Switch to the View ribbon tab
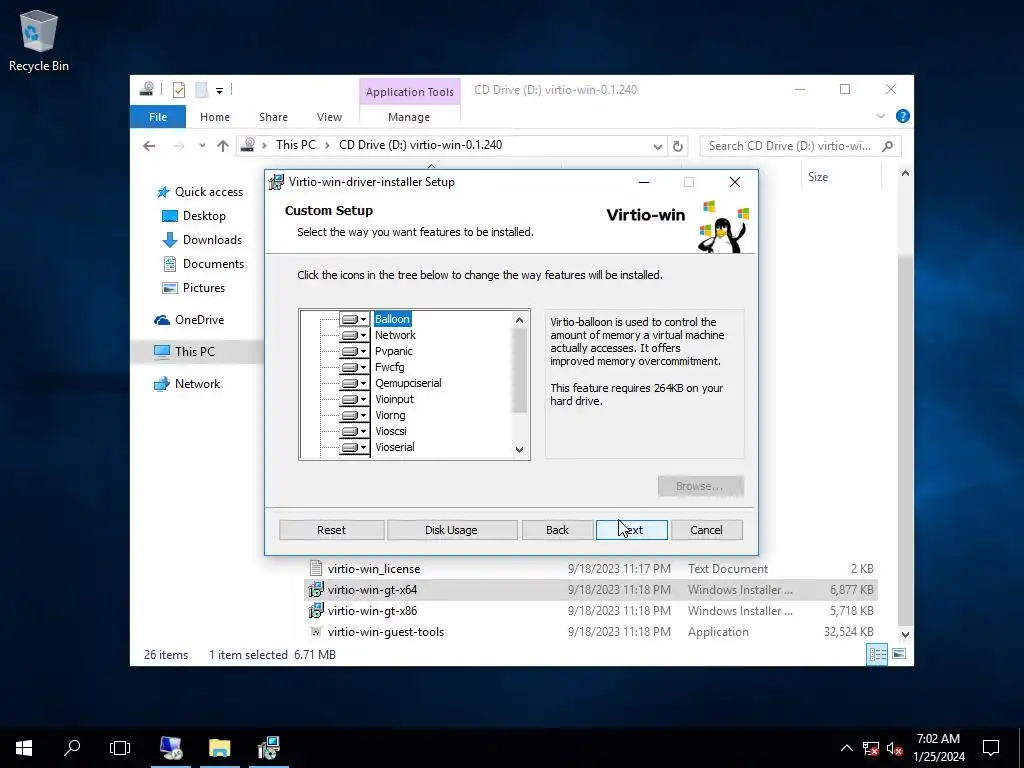The image size is (1024, 768). (x=329, y=117)
